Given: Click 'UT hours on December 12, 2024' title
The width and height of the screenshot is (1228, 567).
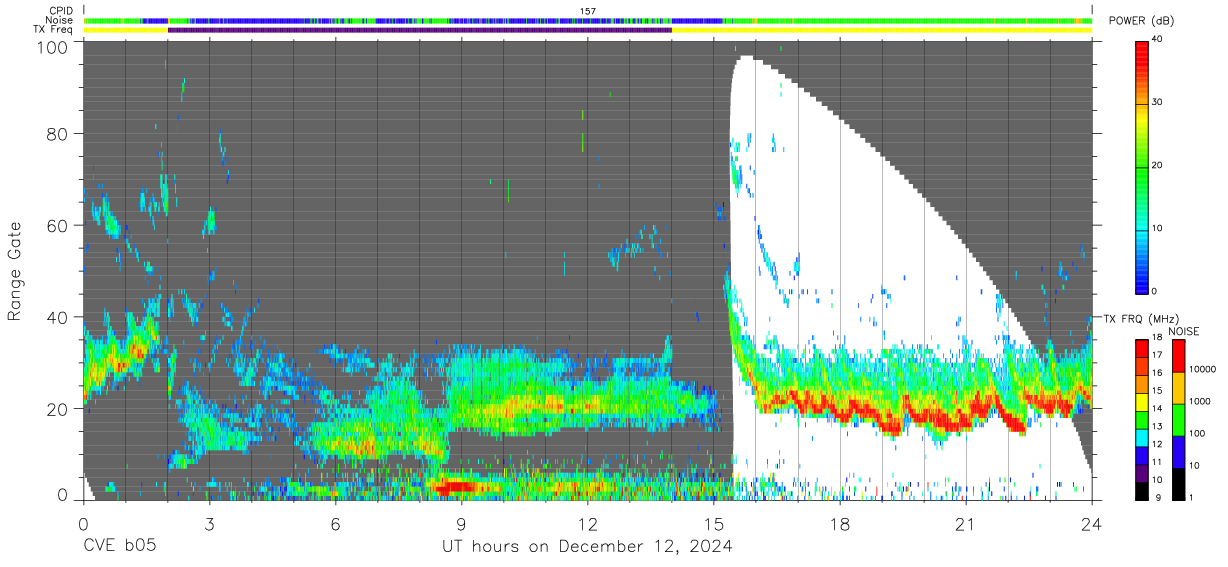Looking at the screenshot, I should pos(587,547).
